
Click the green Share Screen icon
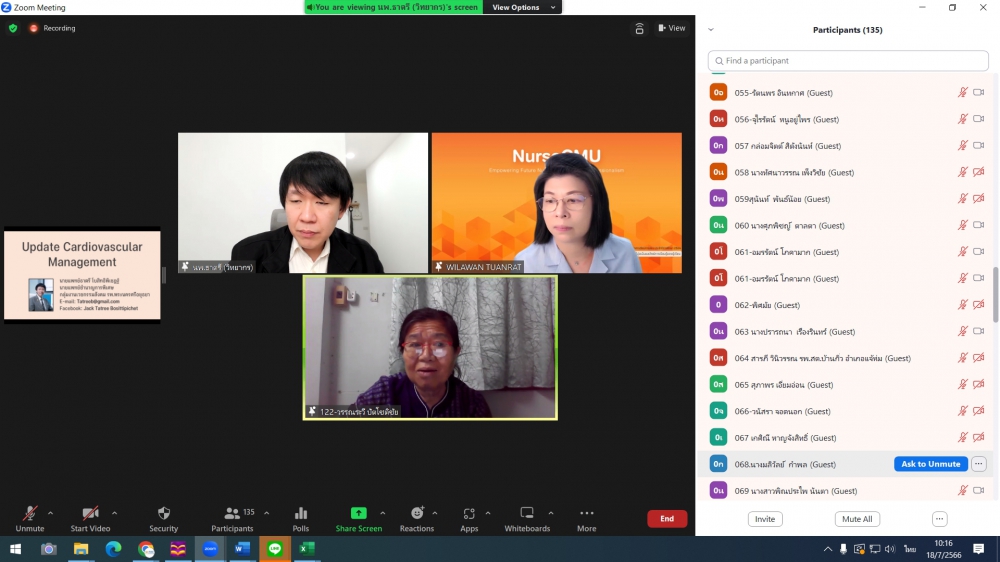[x=358, y=514]
